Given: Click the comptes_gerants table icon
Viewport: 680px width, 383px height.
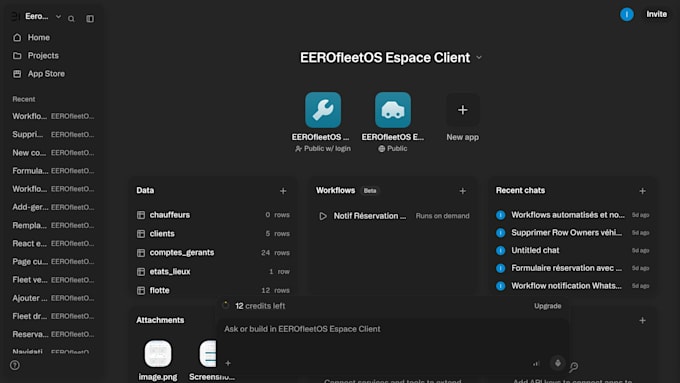Looking at the screenshot, I should pyautogui.click(x=141, y=253).
